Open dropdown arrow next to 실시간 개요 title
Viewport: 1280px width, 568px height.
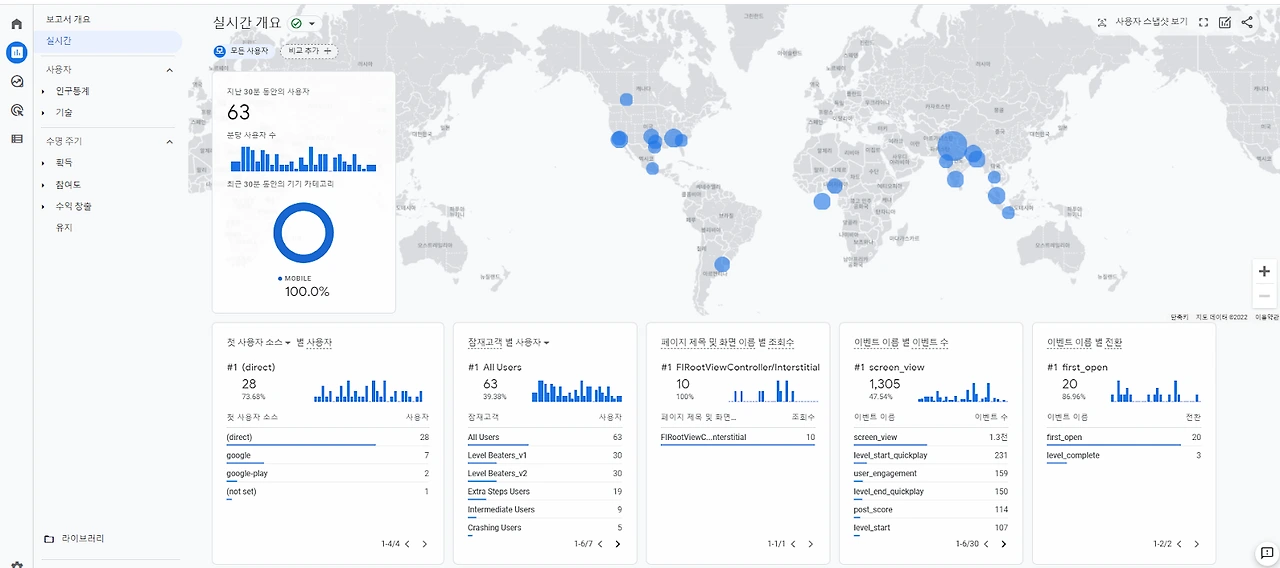pos(312,23)
